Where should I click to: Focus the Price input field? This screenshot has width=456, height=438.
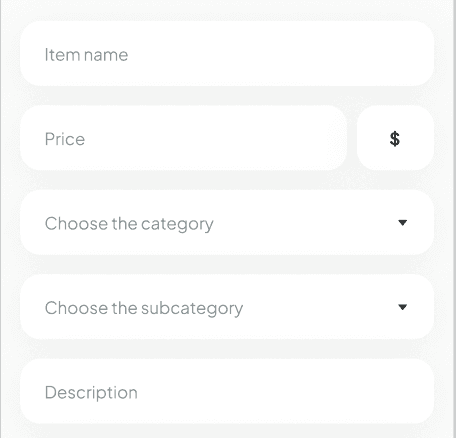[183, 138]
